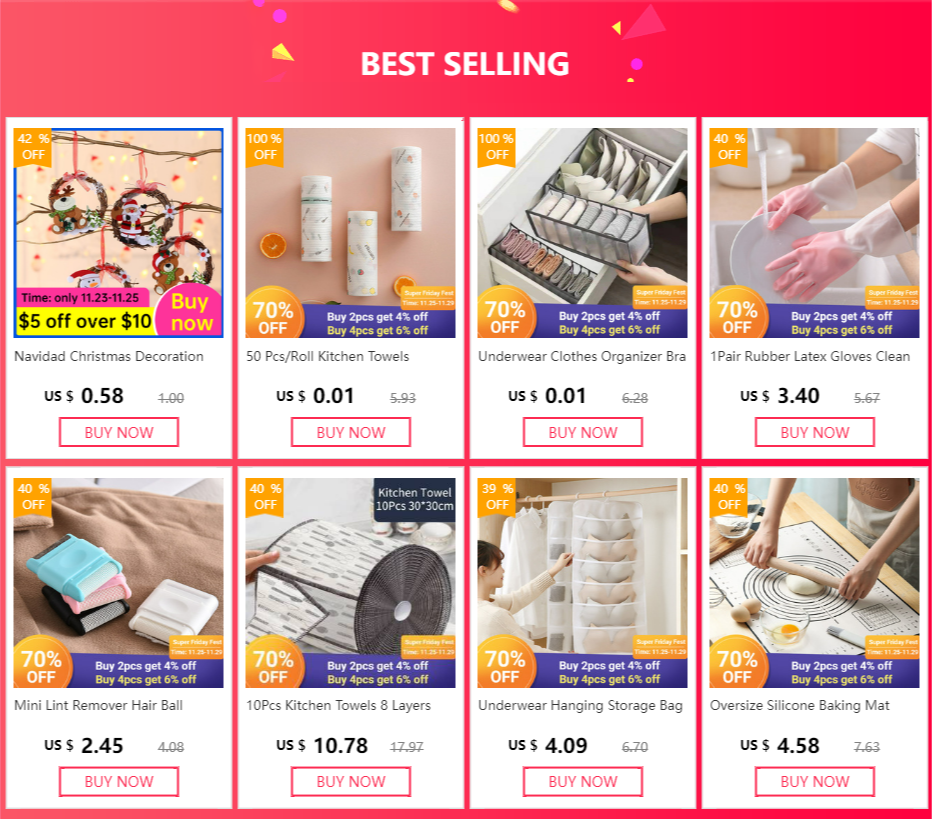The height and width of the screenshot is (819, 932).
Task: Click BUY NOW for the Oversize Silicone Baking Mat
Action: click(x=815, y=782)
